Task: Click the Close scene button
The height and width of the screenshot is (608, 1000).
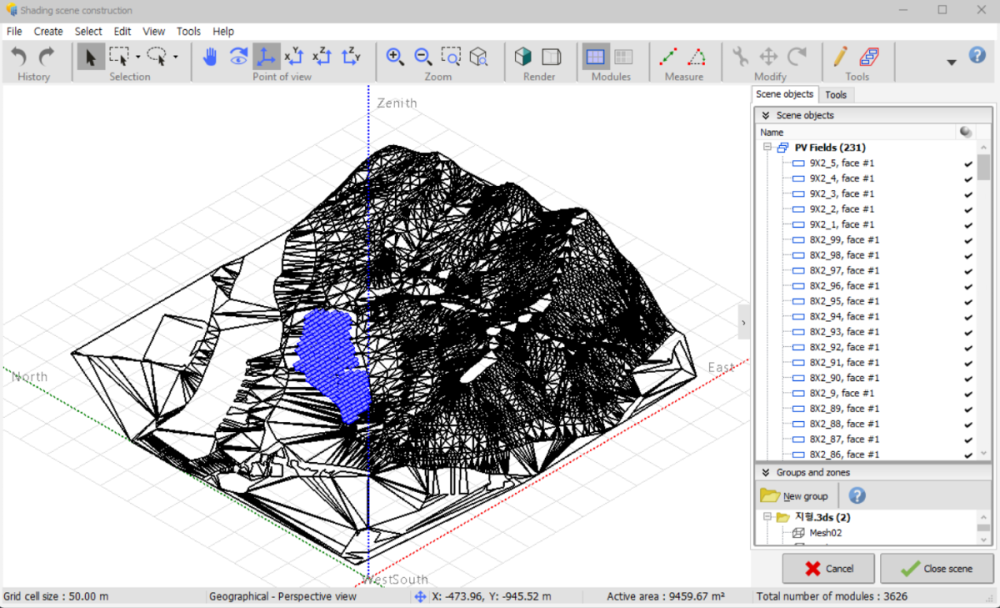Action: [x=936, y=568]
